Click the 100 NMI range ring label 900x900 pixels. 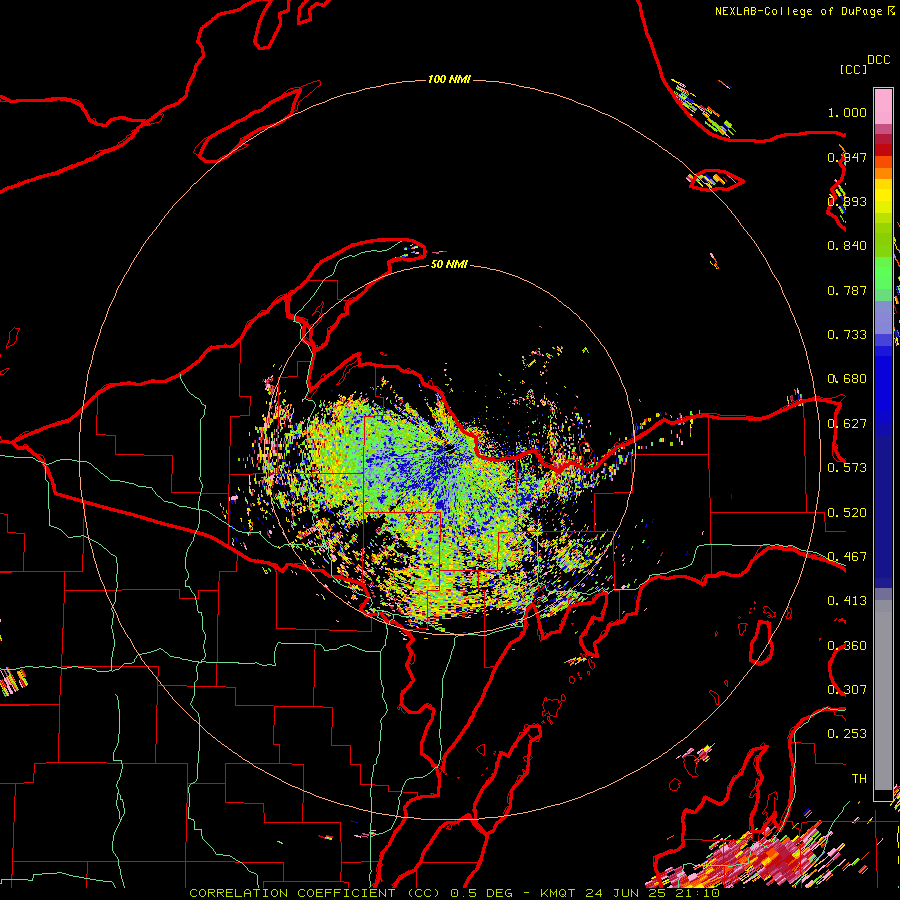point(449,79)
